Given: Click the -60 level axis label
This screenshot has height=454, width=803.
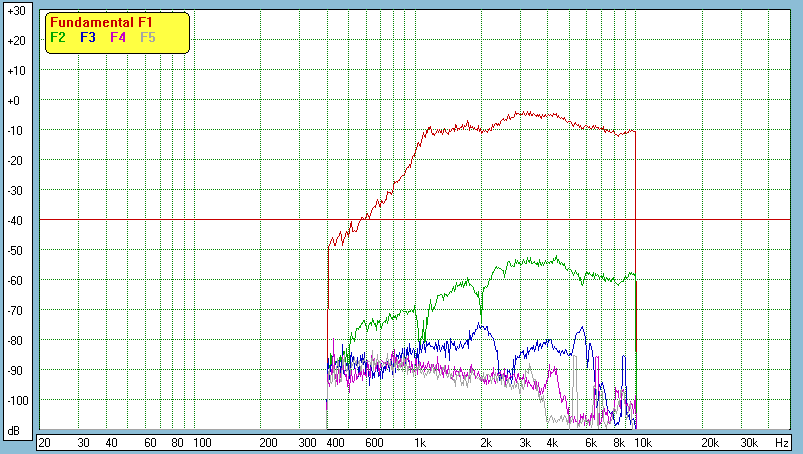Looking at the screenshot, I should pos(15,280).
